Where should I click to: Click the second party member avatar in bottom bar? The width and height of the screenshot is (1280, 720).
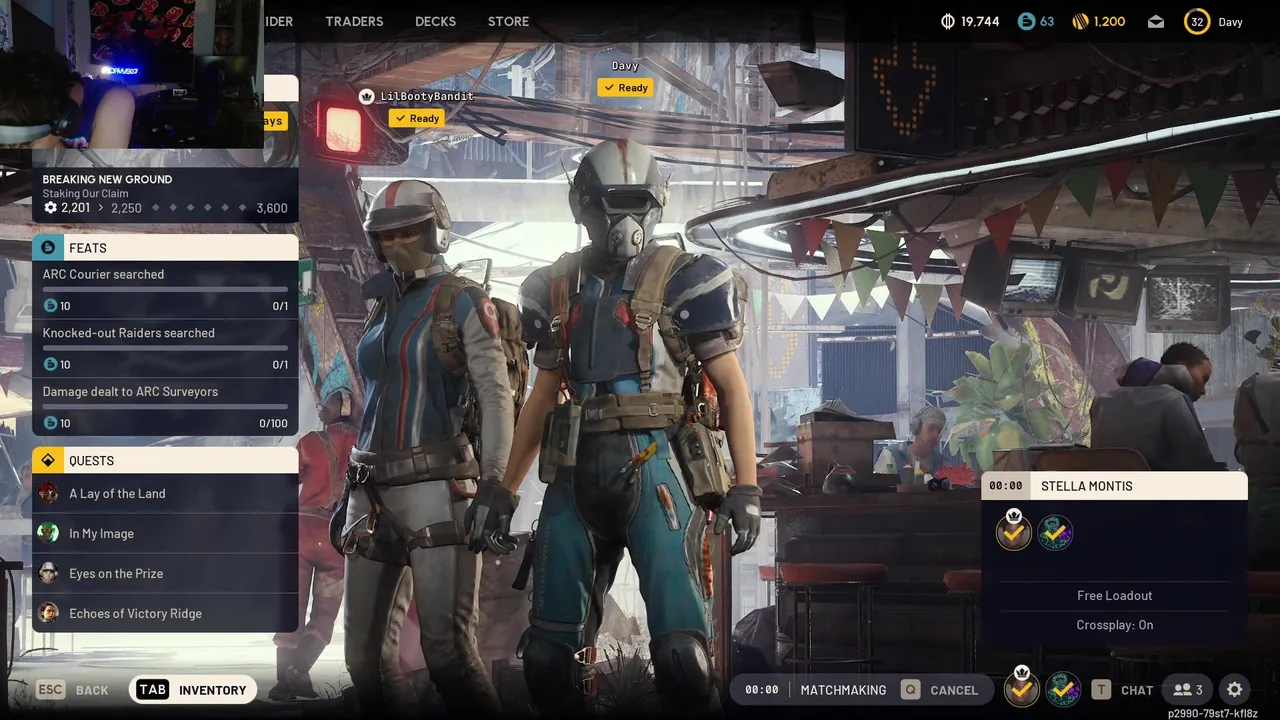(x=1063, y=689)
